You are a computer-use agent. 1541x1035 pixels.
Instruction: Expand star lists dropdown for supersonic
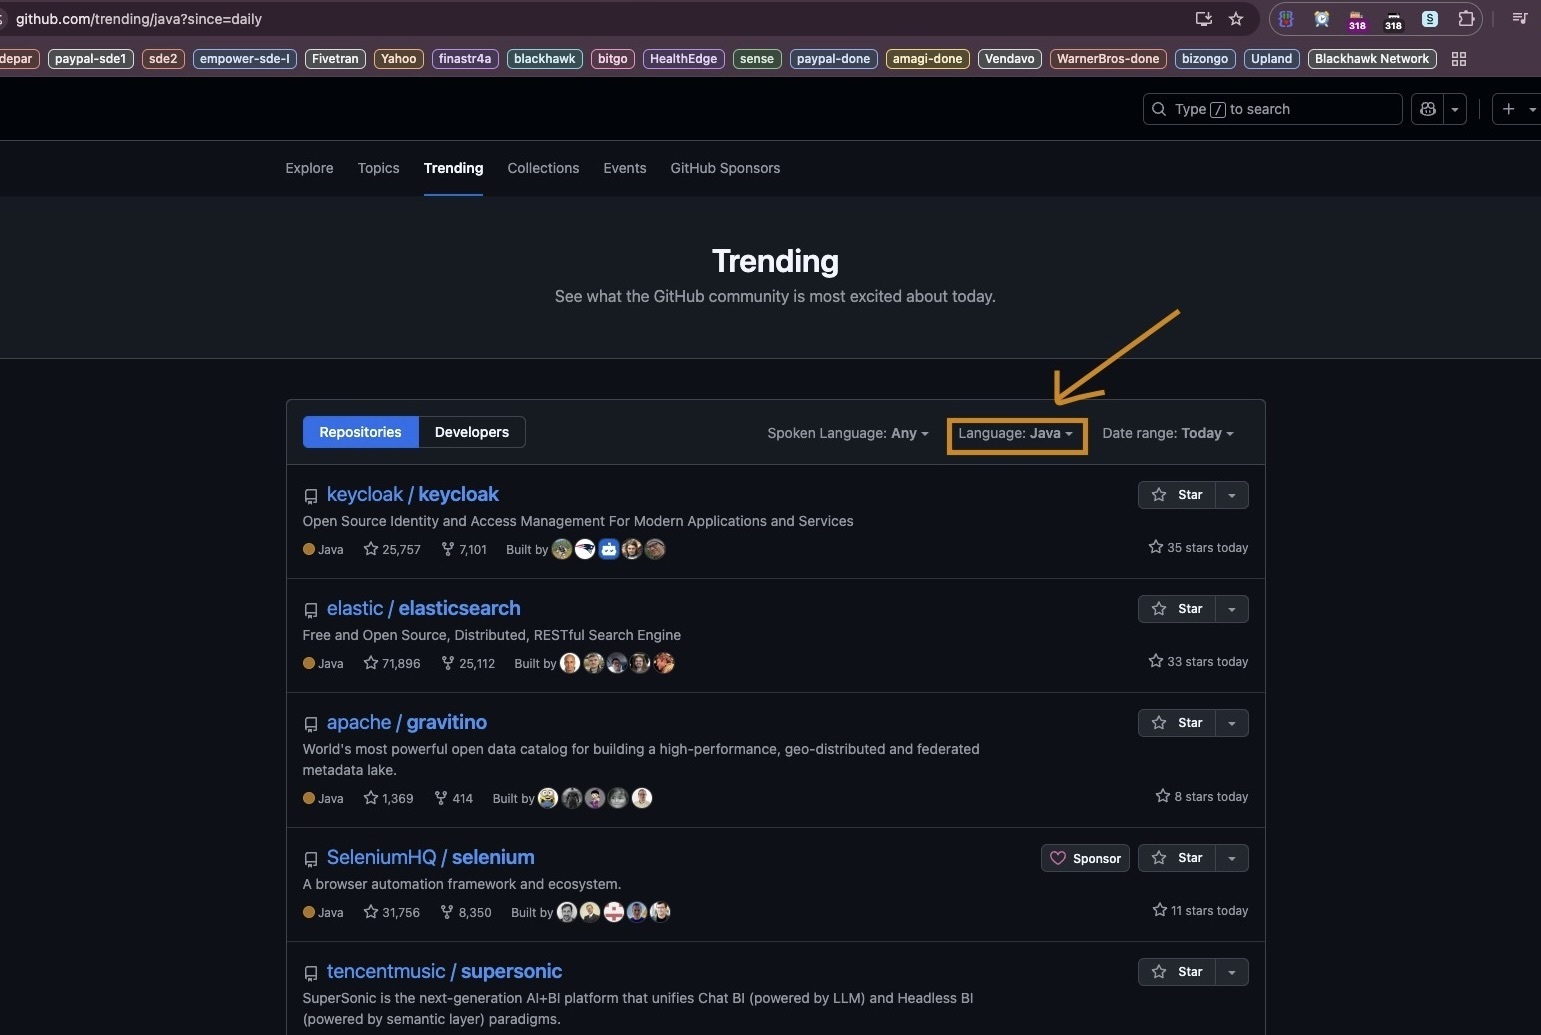coord(1232,972)
